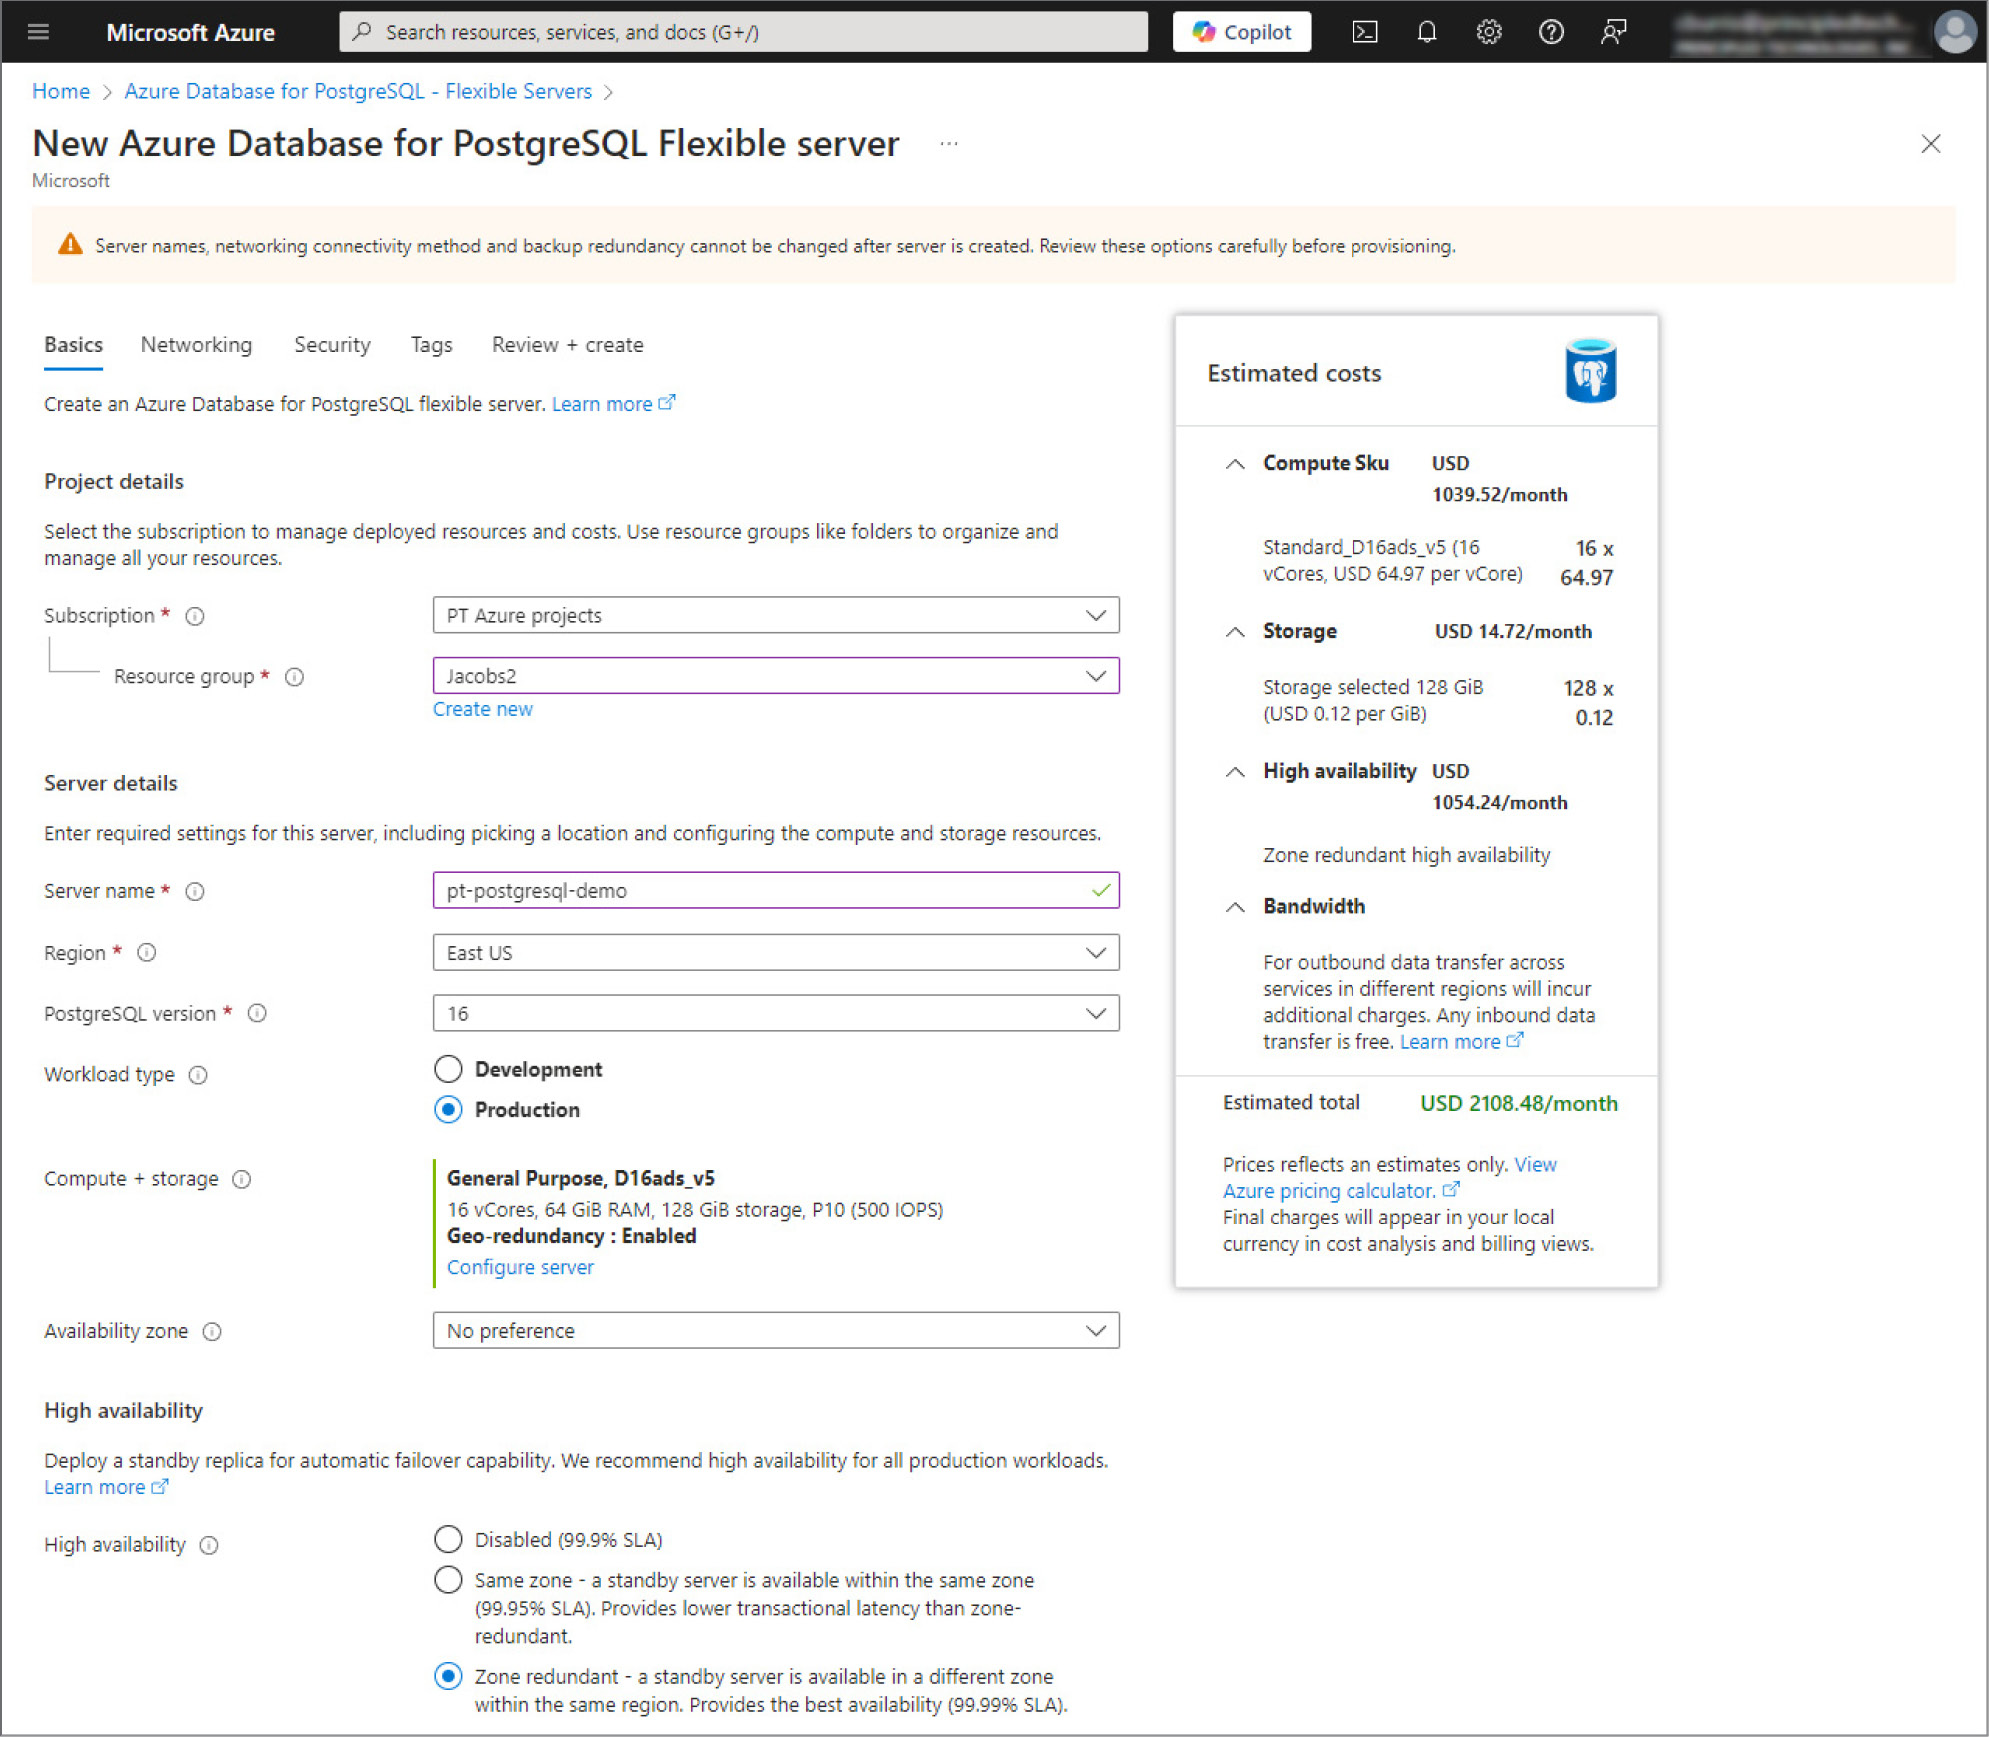Collapse the Compute Sku cost section
Viewport: 1989px width, 1737px height.
pyautogui.click(x=1235, y=464)
